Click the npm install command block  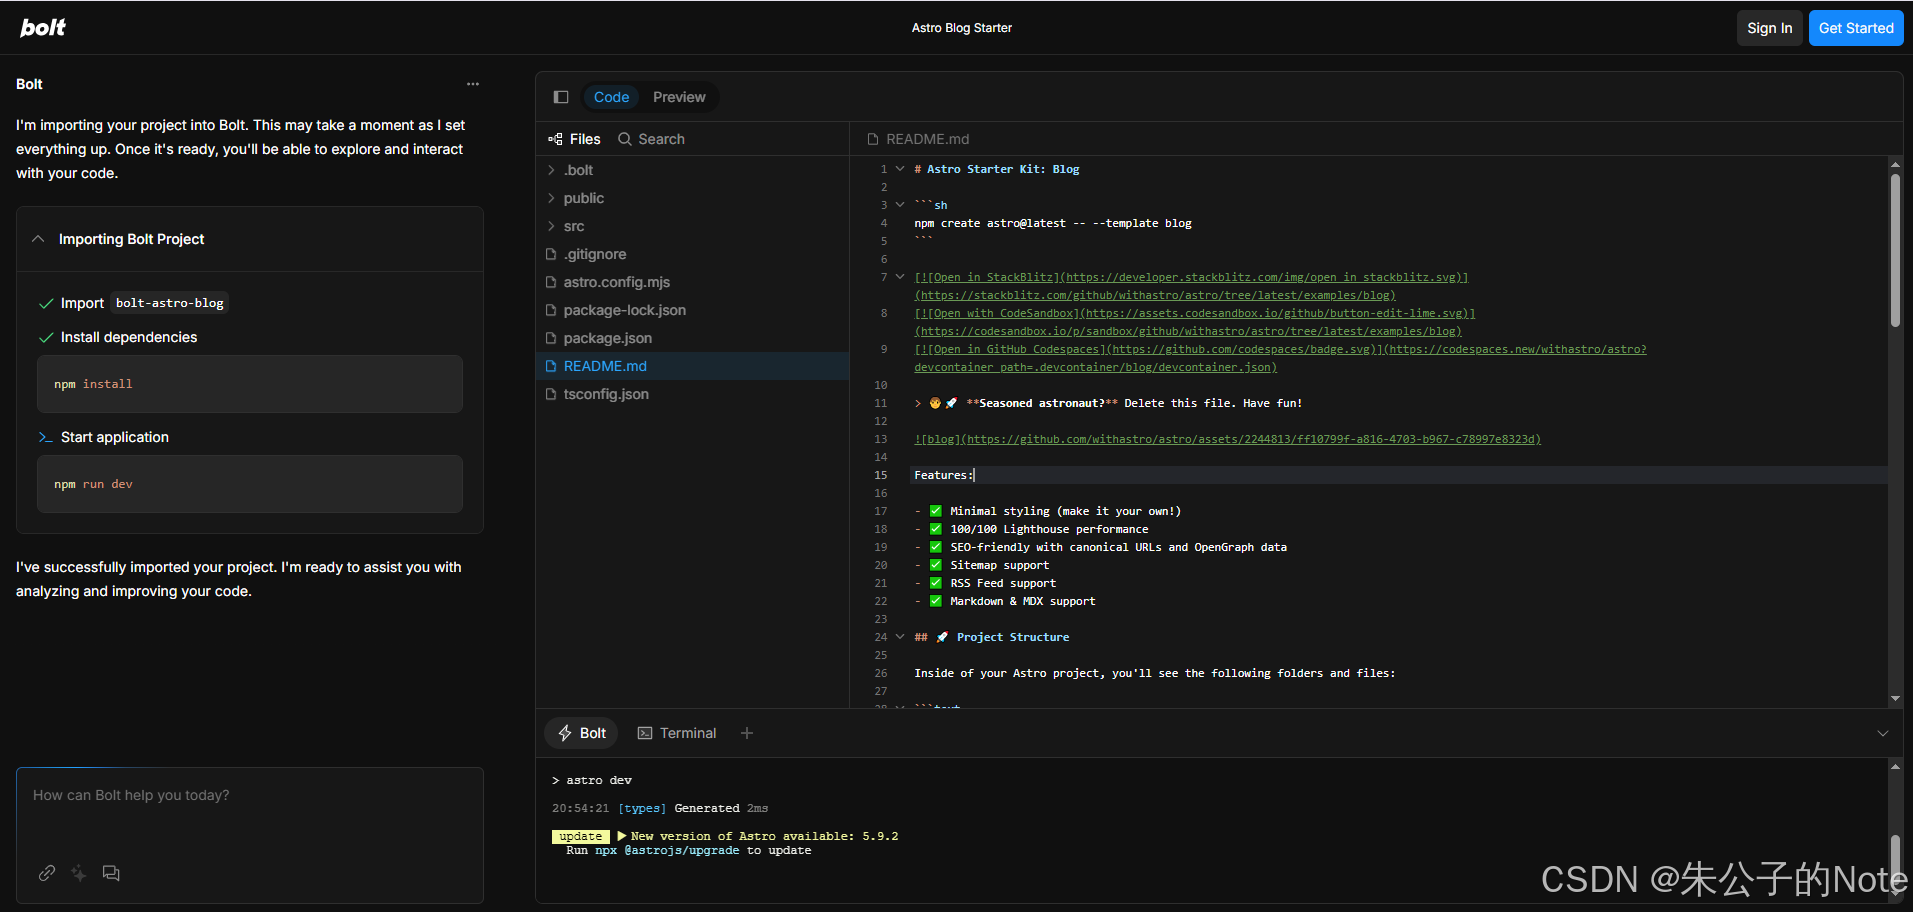click(250, 384)
